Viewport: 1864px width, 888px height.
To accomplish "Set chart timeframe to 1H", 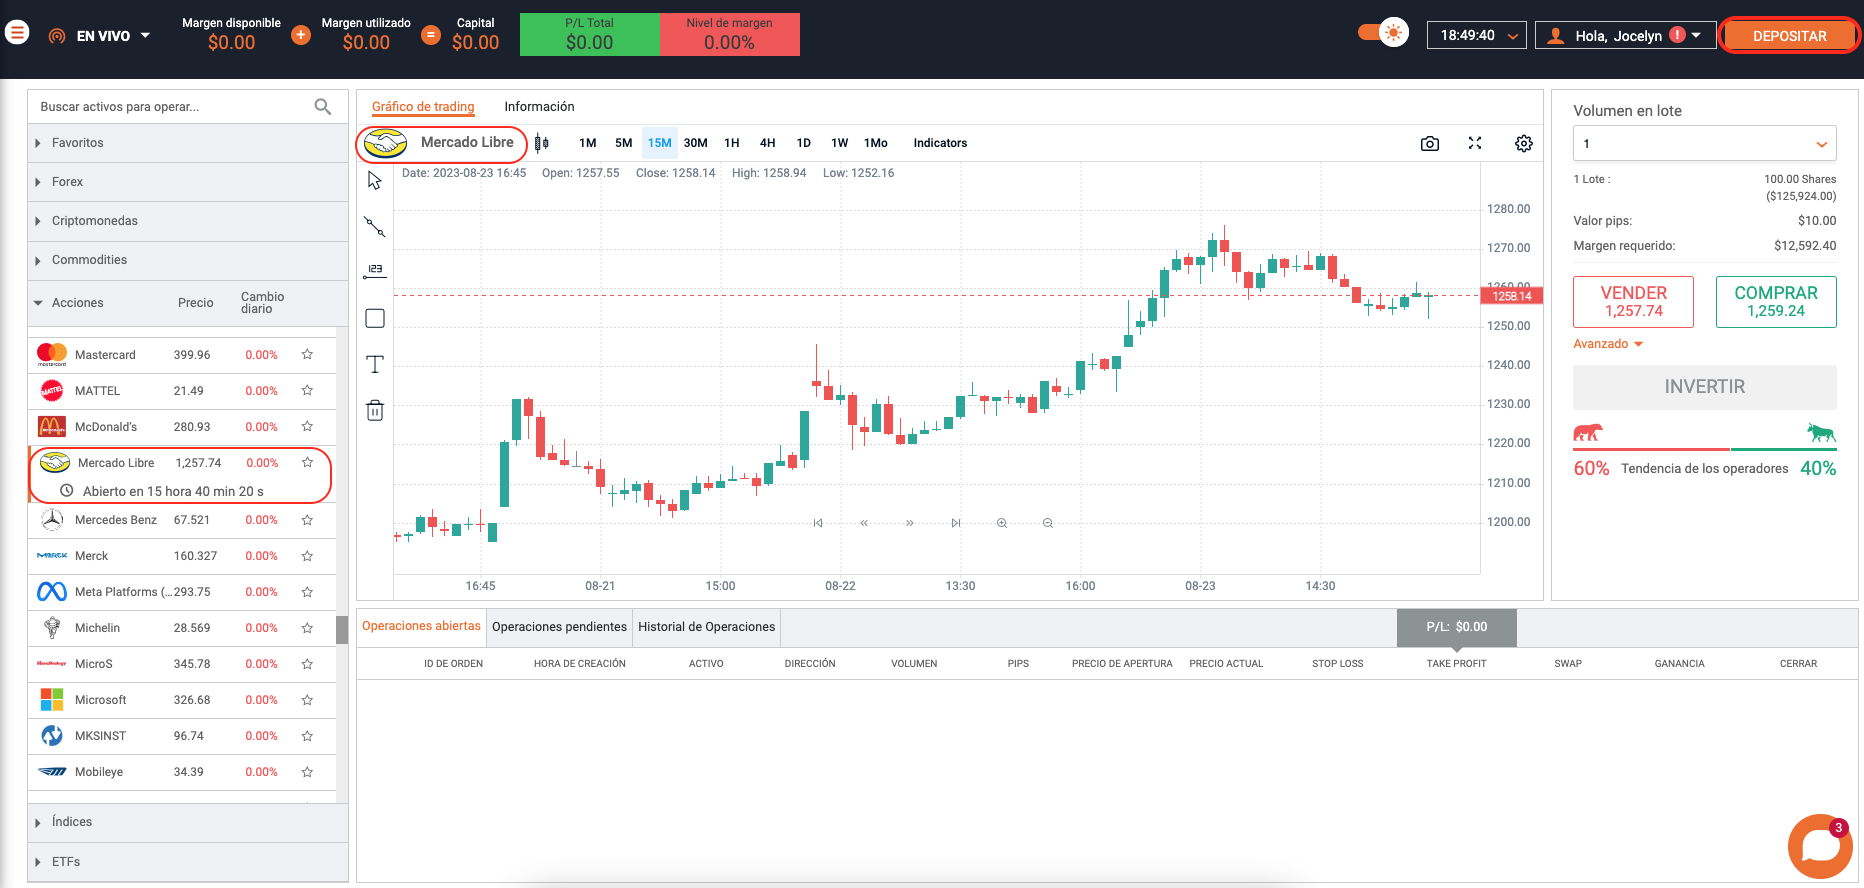I will click(732, 143).
